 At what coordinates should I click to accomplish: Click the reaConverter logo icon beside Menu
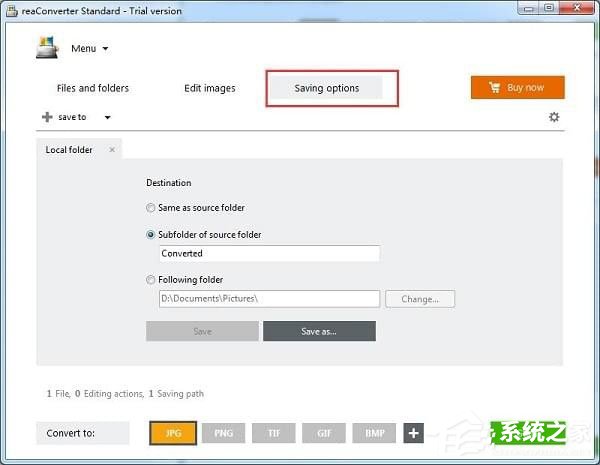tap(47, 47)
